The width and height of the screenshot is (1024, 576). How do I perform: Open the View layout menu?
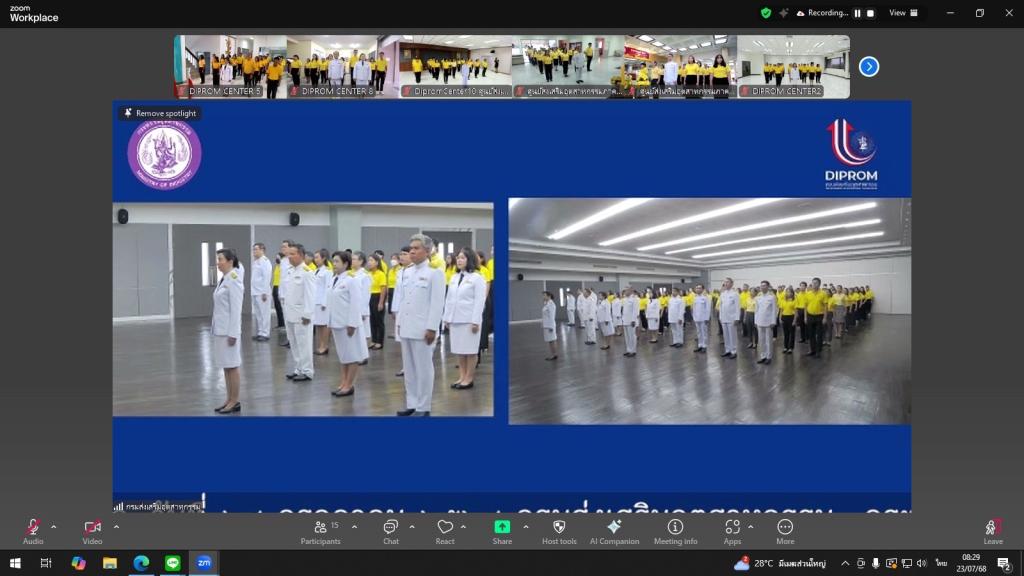903,13
